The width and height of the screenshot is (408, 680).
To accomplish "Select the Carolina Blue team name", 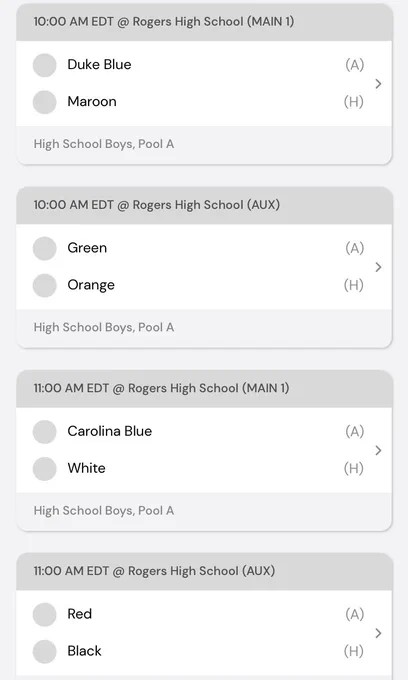I will (110, 431).
